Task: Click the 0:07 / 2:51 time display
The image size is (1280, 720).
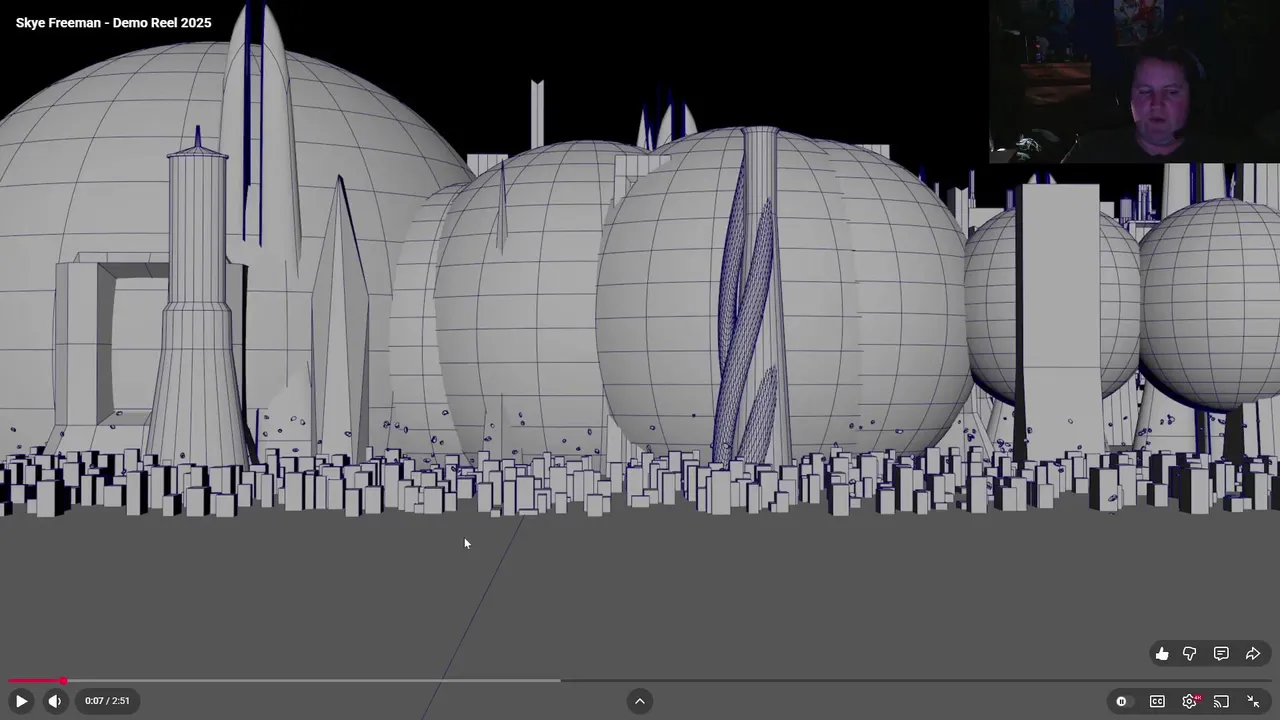Action: tap(107, 701)
